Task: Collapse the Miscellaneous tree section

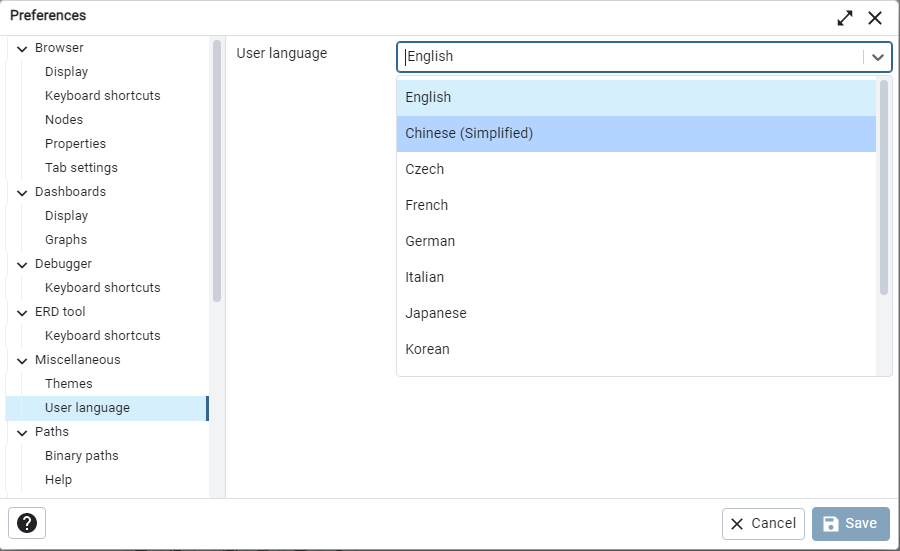Action: [22, 360]
